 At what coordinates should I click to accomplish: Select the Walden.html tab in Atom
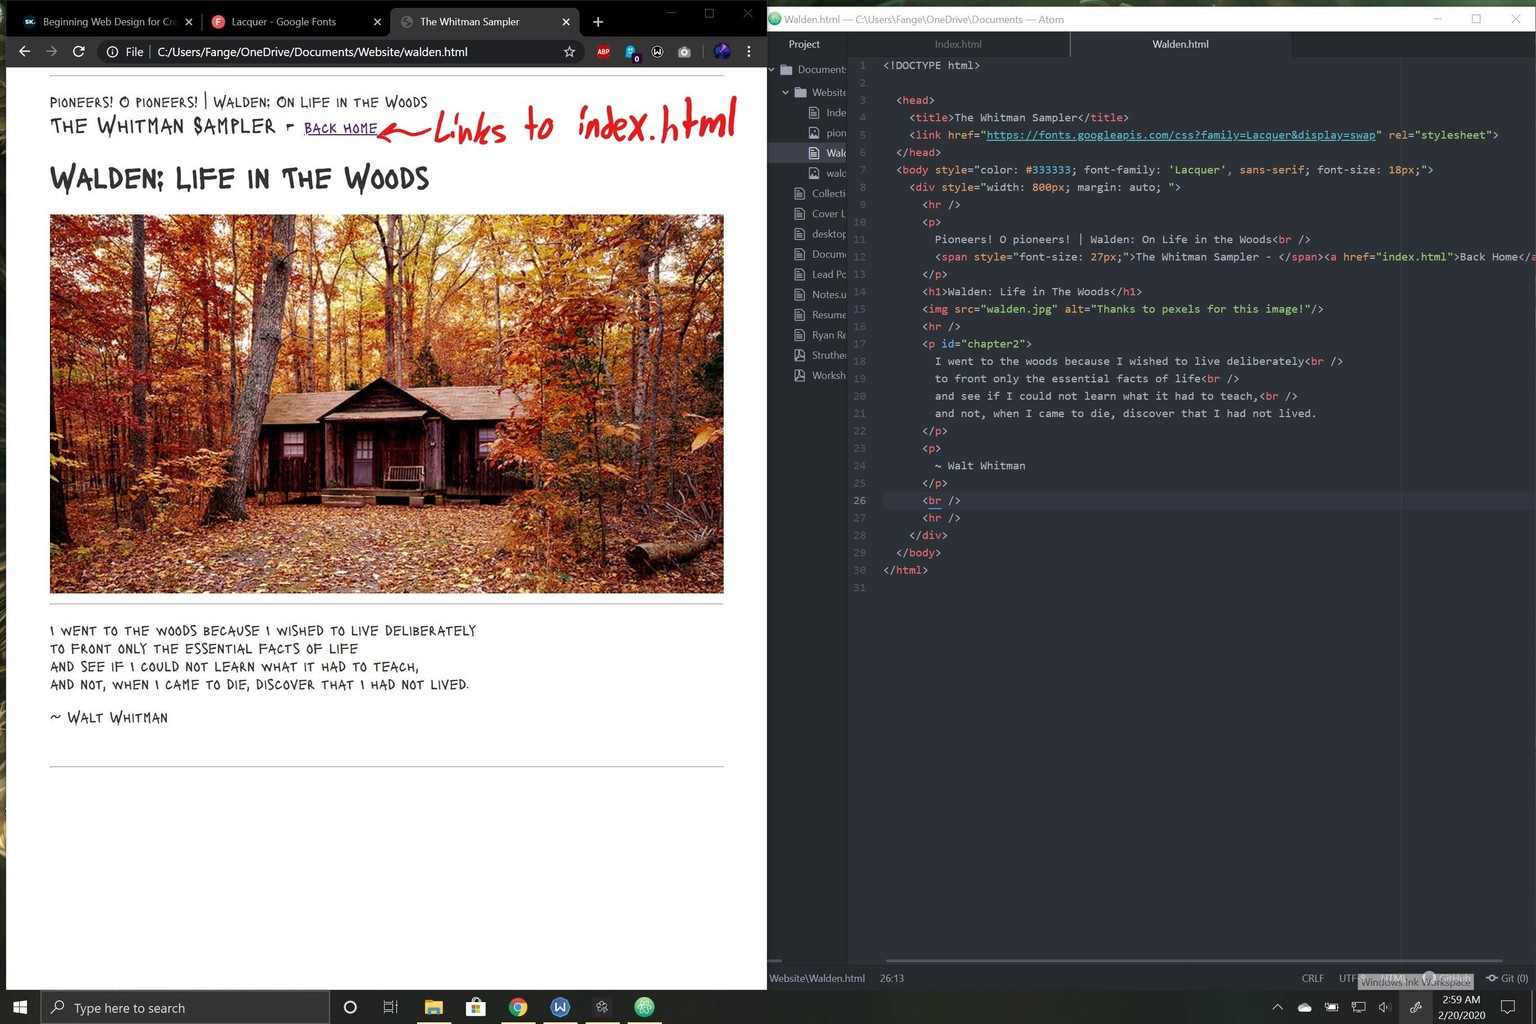pyautogui.click(x=1180, y=44)
